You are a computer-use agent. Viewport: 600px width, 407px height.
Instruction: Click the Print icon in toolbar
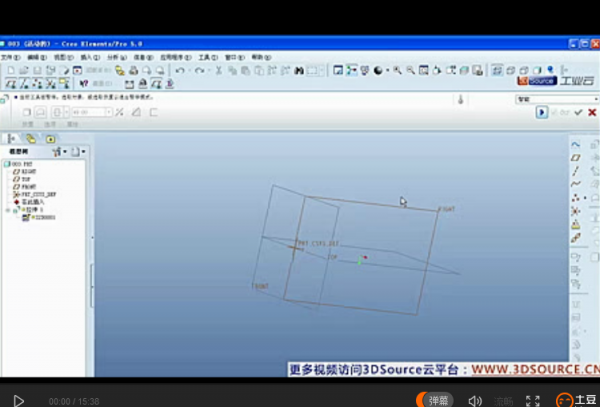tap(134, 70)
